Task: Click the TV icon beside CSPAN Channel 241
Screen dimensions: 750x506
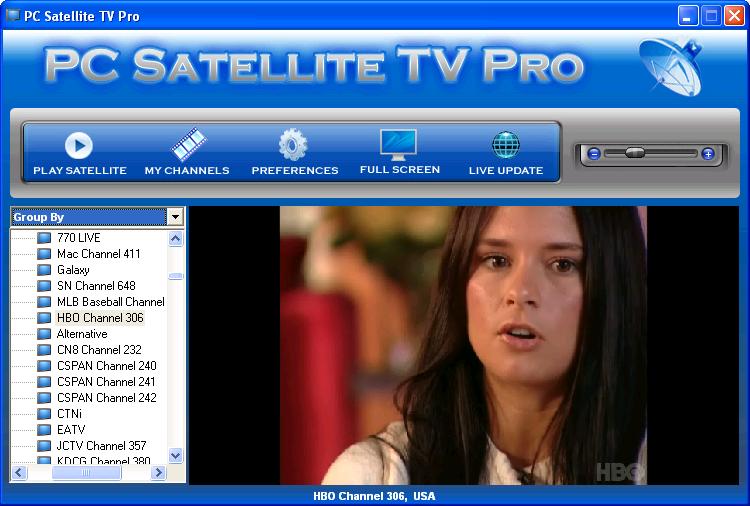Action: pos(44,382)
